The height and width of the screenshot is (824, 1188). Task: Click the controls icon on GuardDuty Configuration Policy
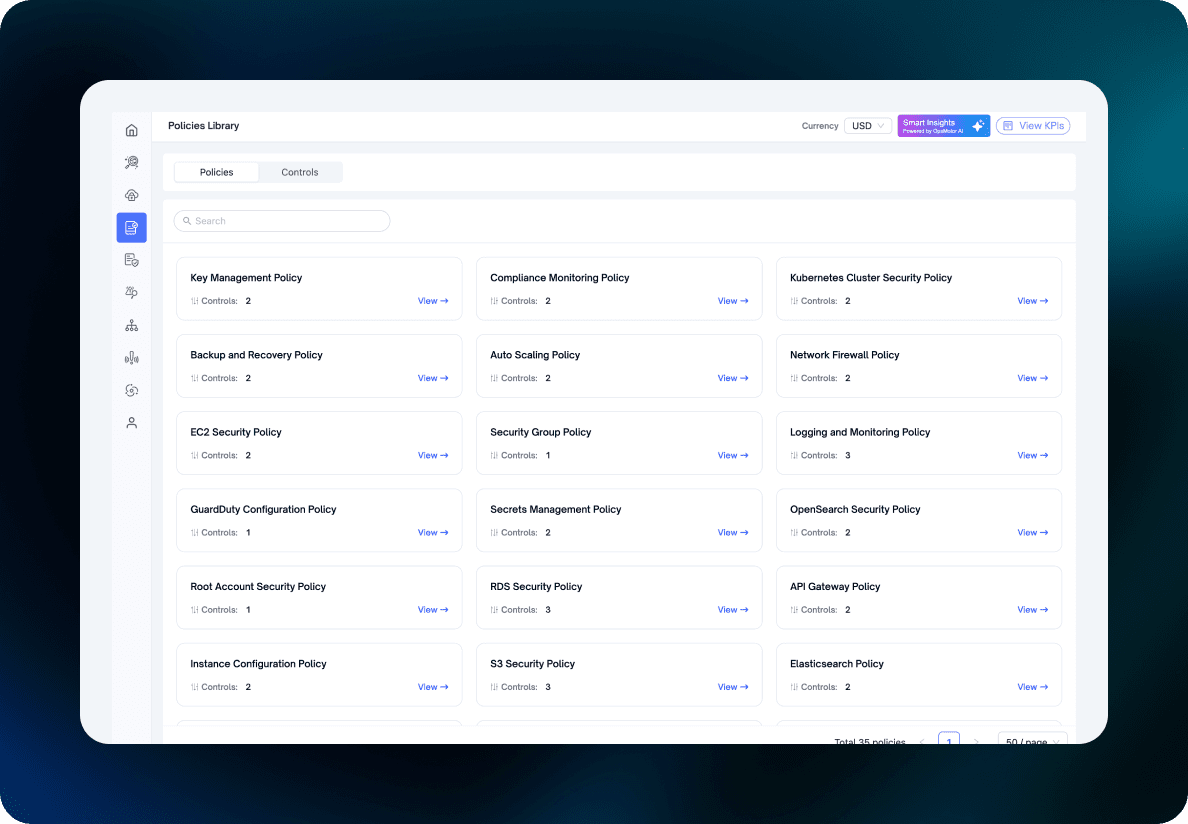click(x=195, y=533)
